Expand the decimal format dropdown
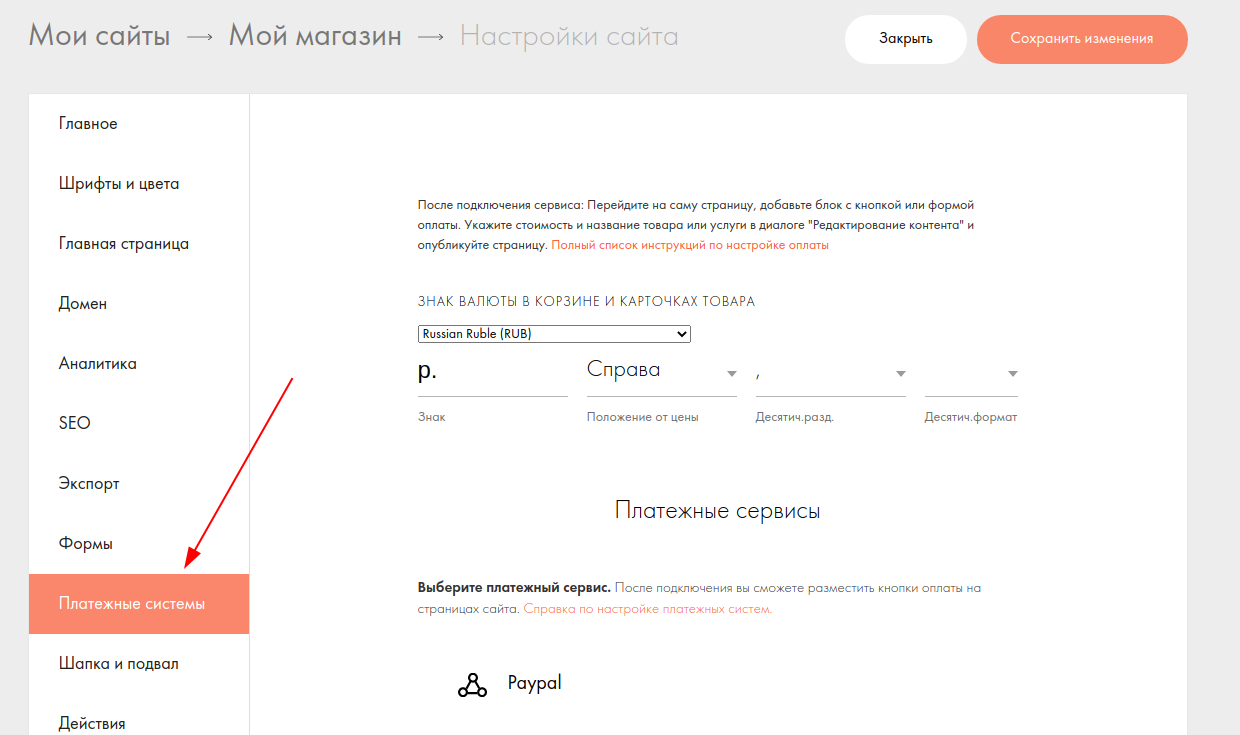This screenshot has height=735, width=1240. pyautogui.click(x=971, y=372)
